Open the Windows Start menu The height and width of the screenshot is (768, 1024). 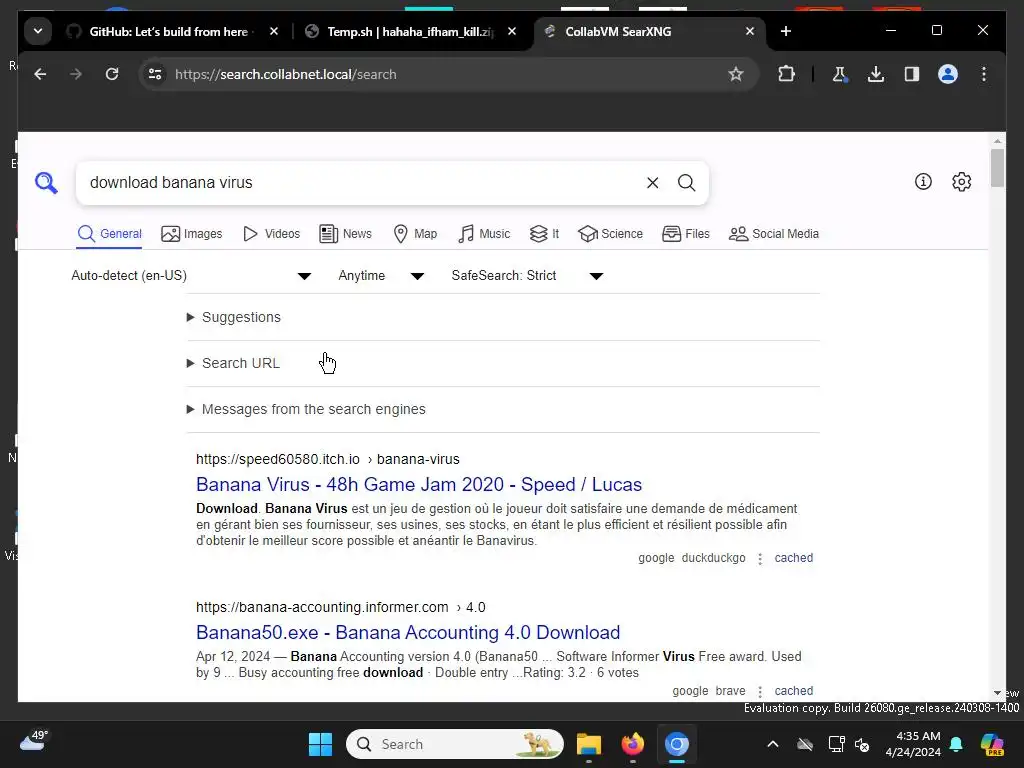(320, 744)
